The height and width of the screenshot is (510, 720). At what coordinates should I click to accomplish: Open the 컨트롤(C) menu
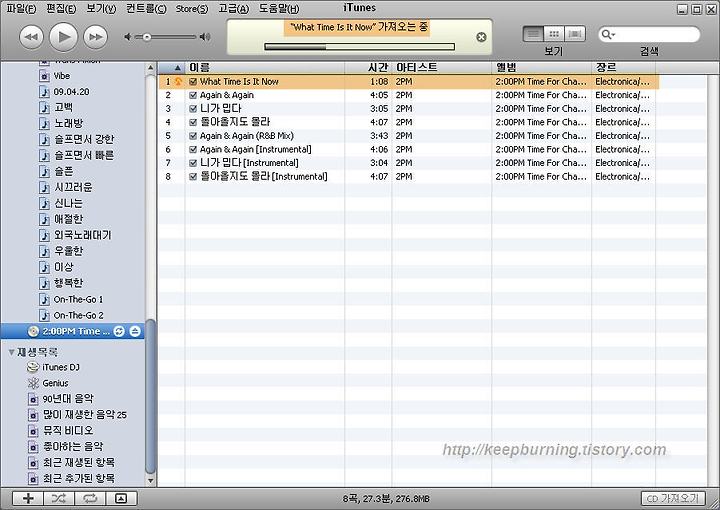pyautogui.click(x=146, y=8)
